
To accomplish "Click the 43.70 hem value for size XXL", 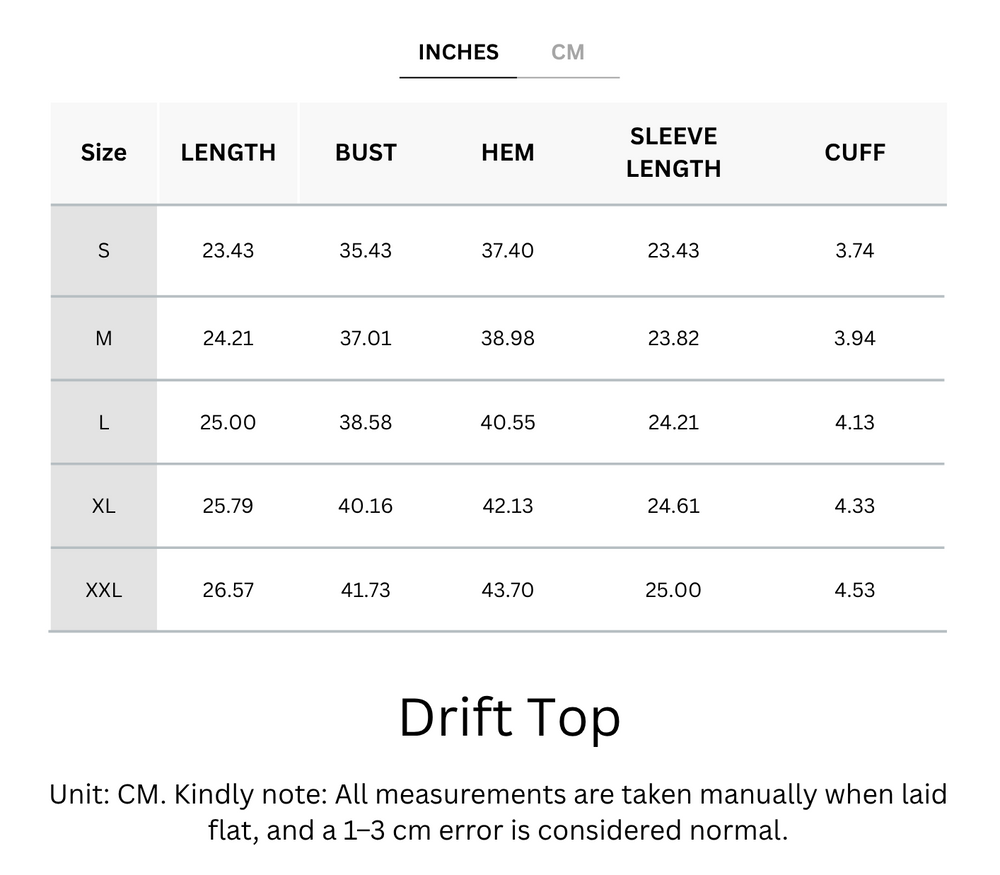I will click(x=508, y=590).
